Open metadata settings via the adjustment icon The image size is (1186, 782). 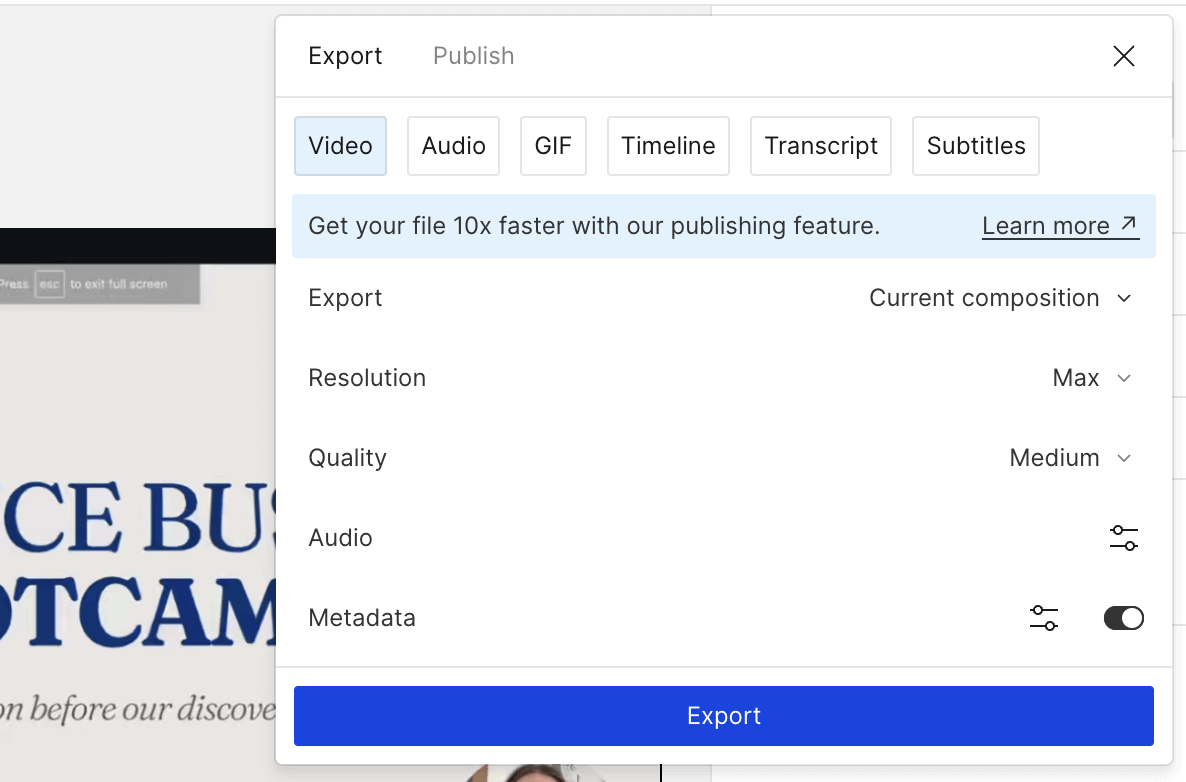tap(1043, 617)
